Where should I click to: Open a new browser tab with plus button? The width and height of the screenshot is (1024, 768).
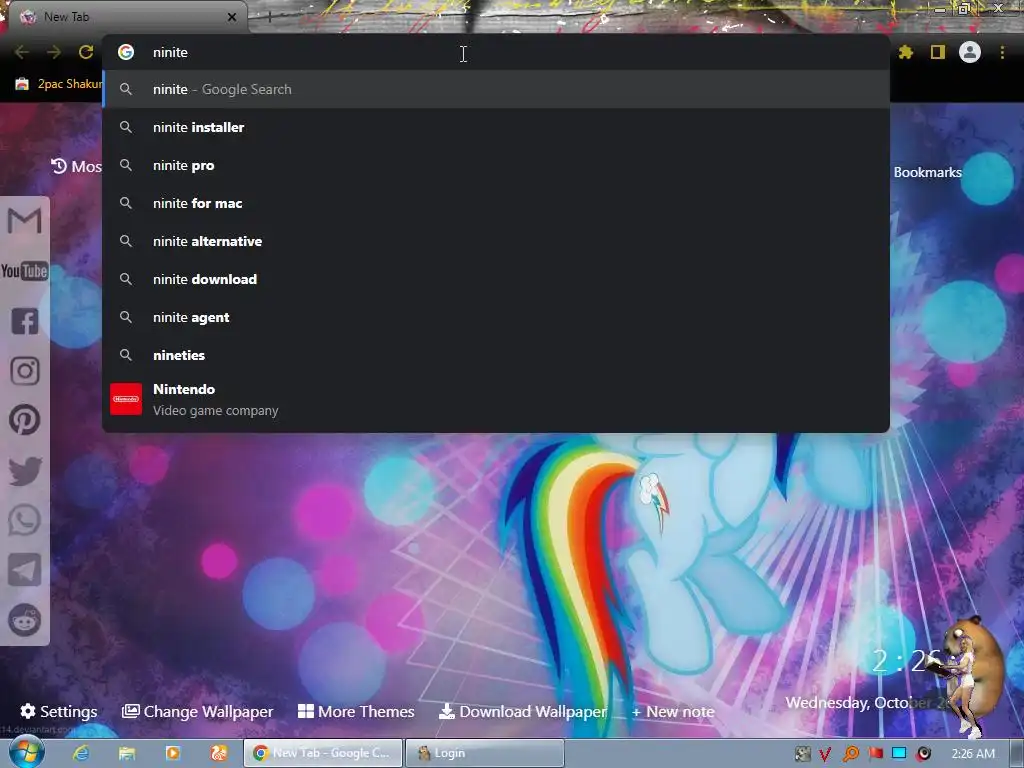[269, 17]
